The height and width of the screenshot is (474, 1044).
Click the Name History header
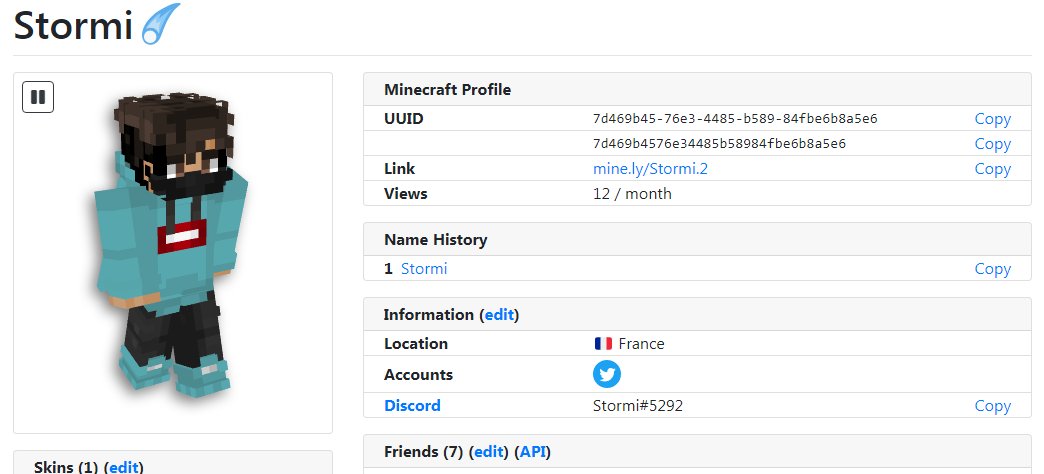coord(435,240)
